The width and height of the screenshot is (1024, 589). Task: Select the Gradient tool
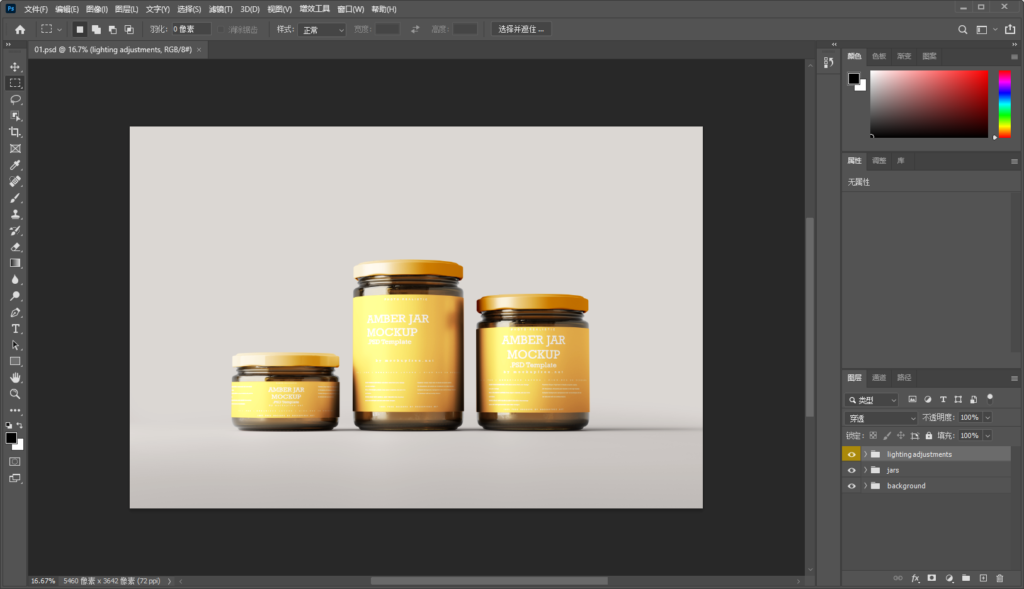[15, 263]
